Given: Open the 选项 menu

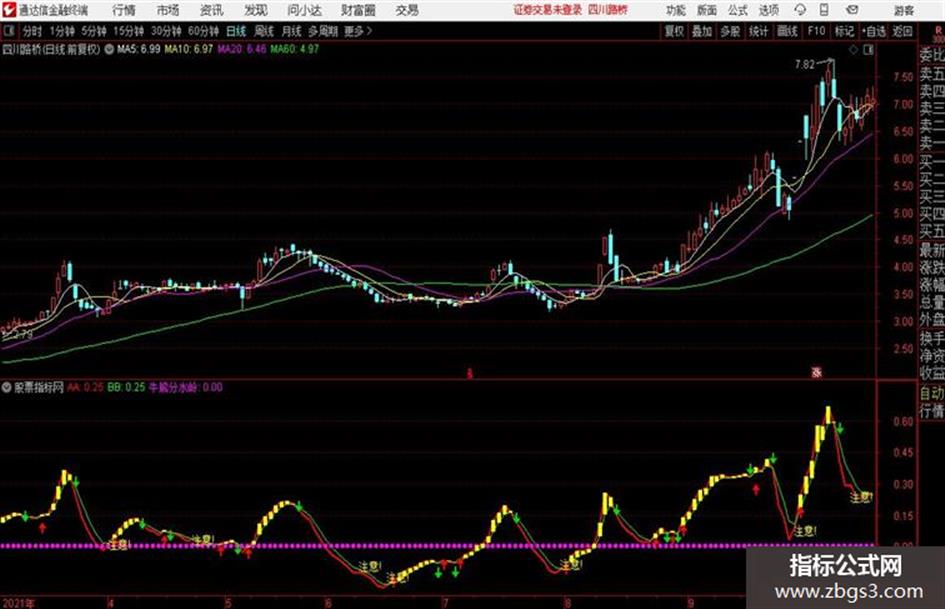Looking at the screenshot, I should pyautogui.click(x=768, y=10).
